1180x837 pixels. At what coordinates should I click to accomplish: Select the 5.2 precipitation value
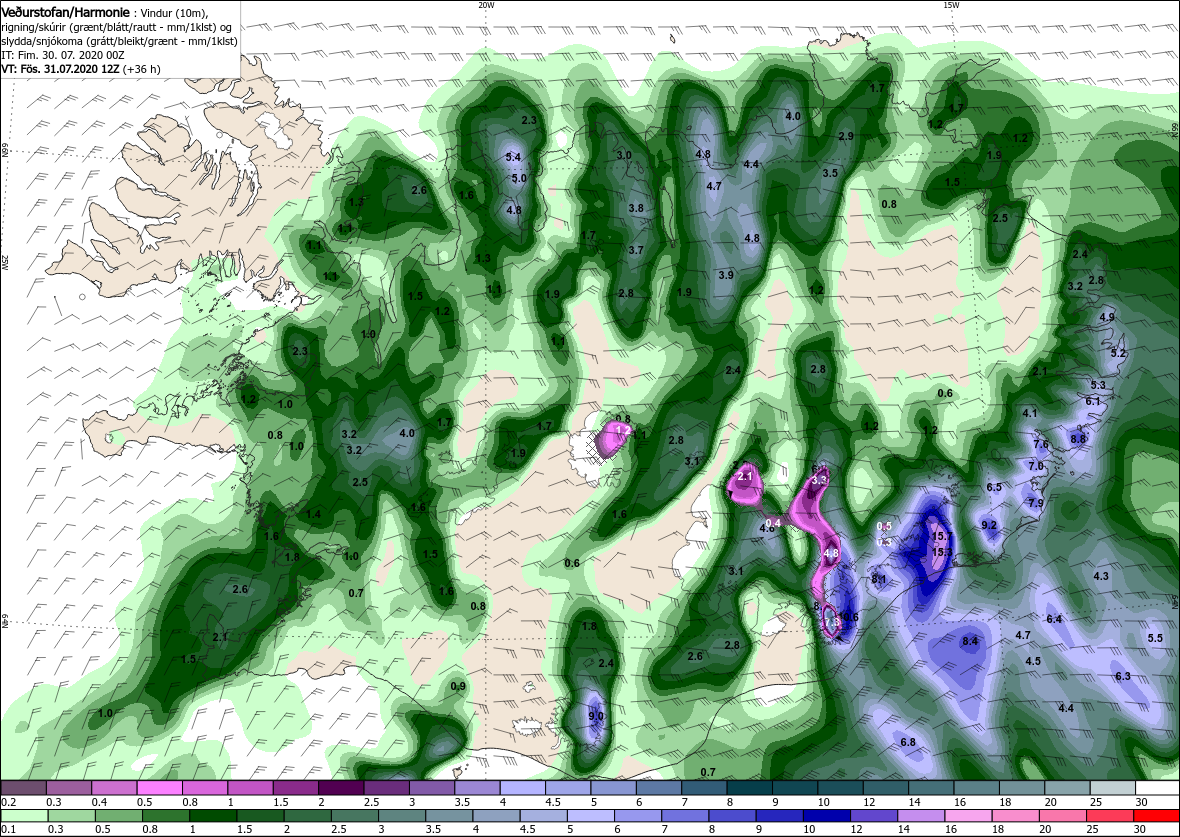[x=1118, y=353]
